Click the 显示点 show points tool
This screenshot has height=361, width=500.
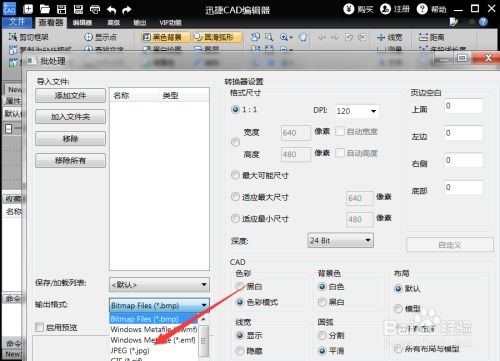[x=101, y=37]
